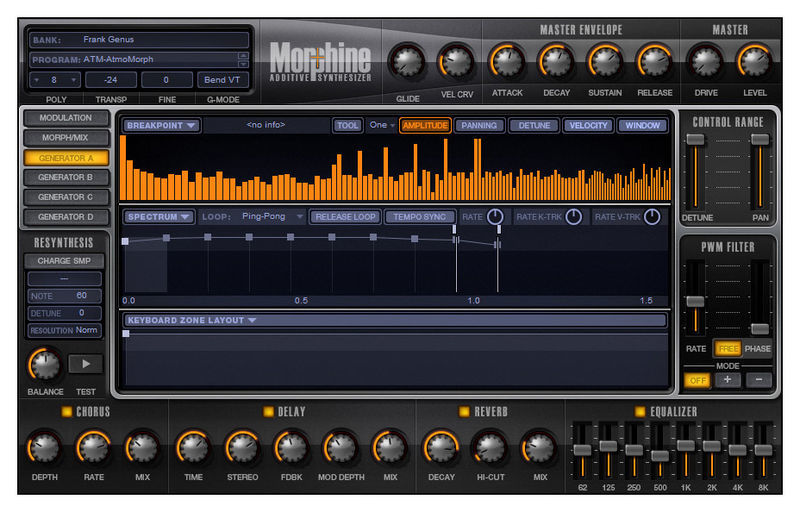This screenshot has height=512, width=800.
Task: Open the One tool mode dropdown
Action: click(x=382, y=125)
